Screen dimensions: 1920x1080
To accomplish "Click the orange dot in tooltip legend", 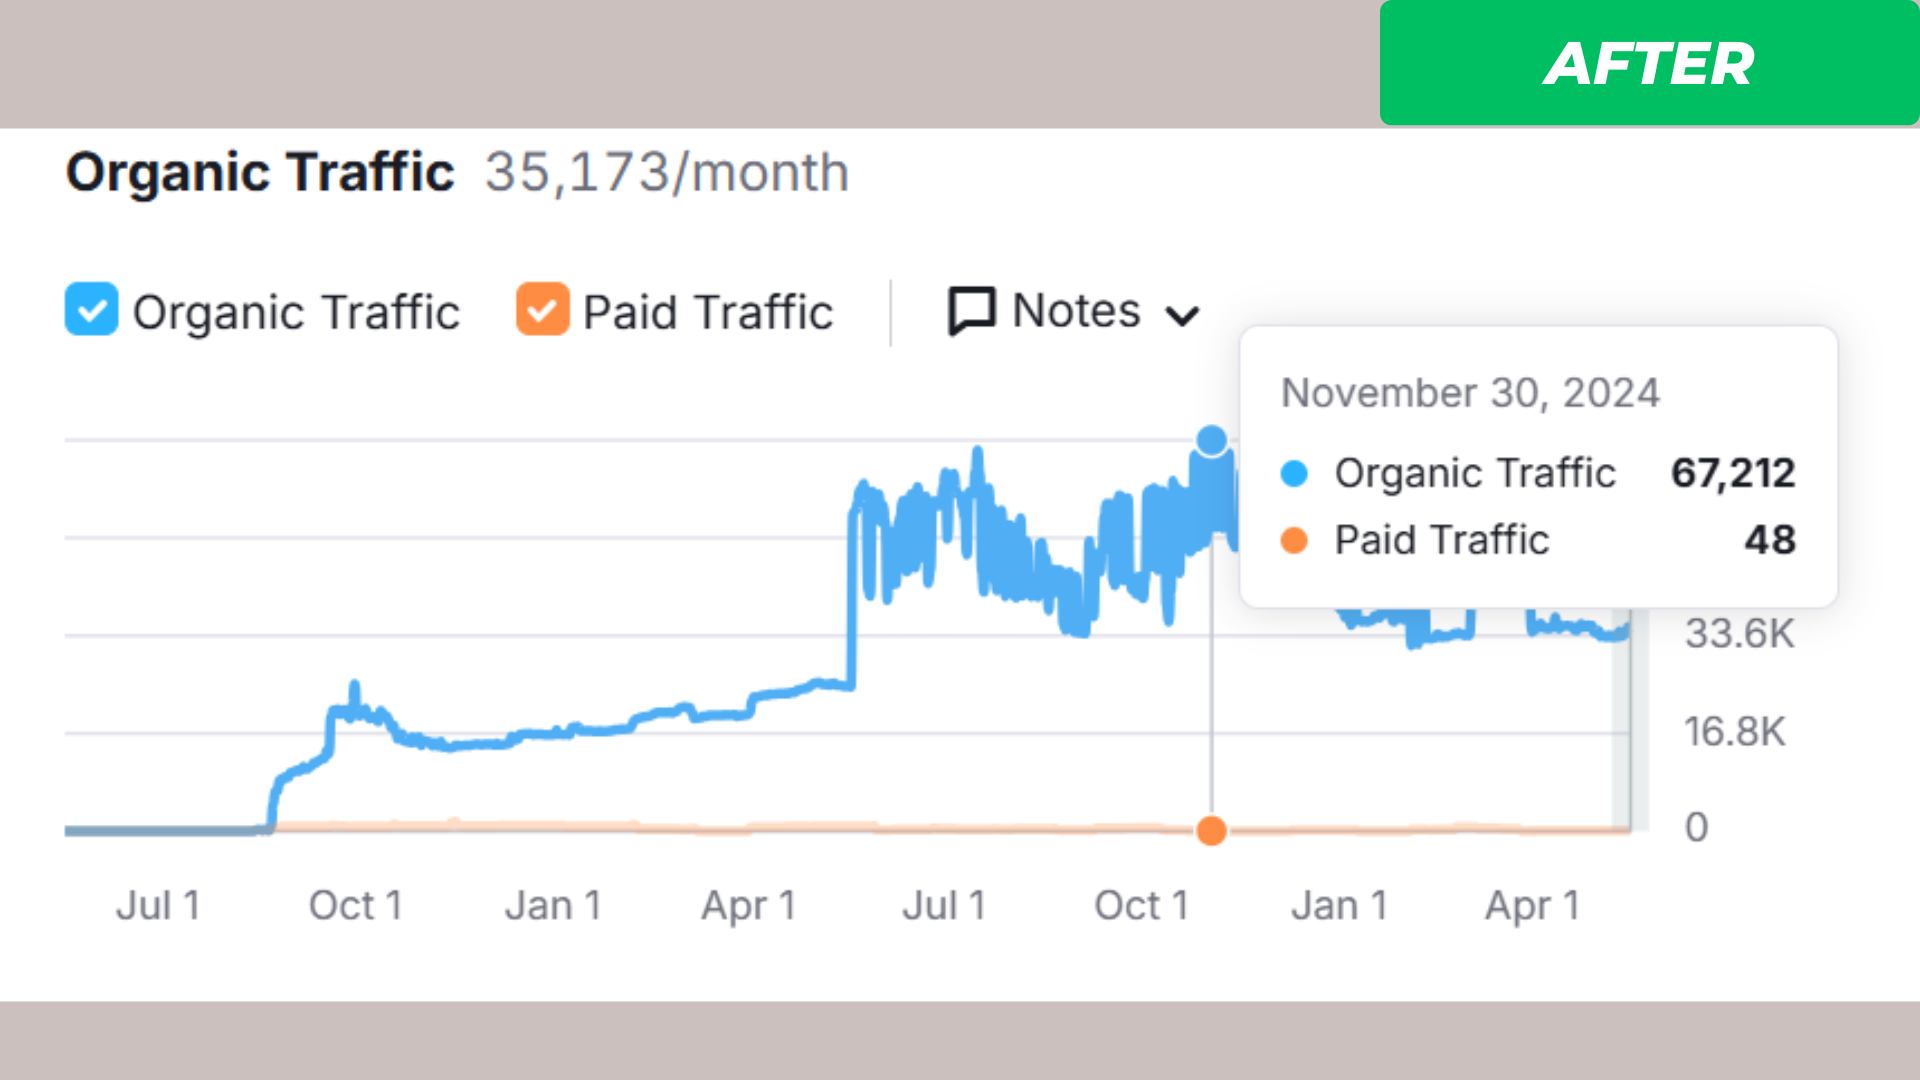I will (x=1294, y=540).
